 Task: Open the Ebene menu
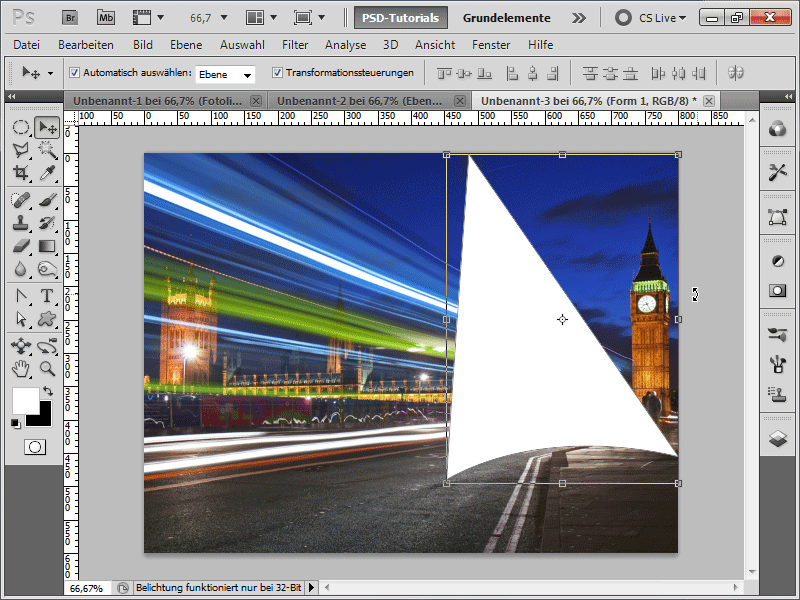[x=186, y=45]
